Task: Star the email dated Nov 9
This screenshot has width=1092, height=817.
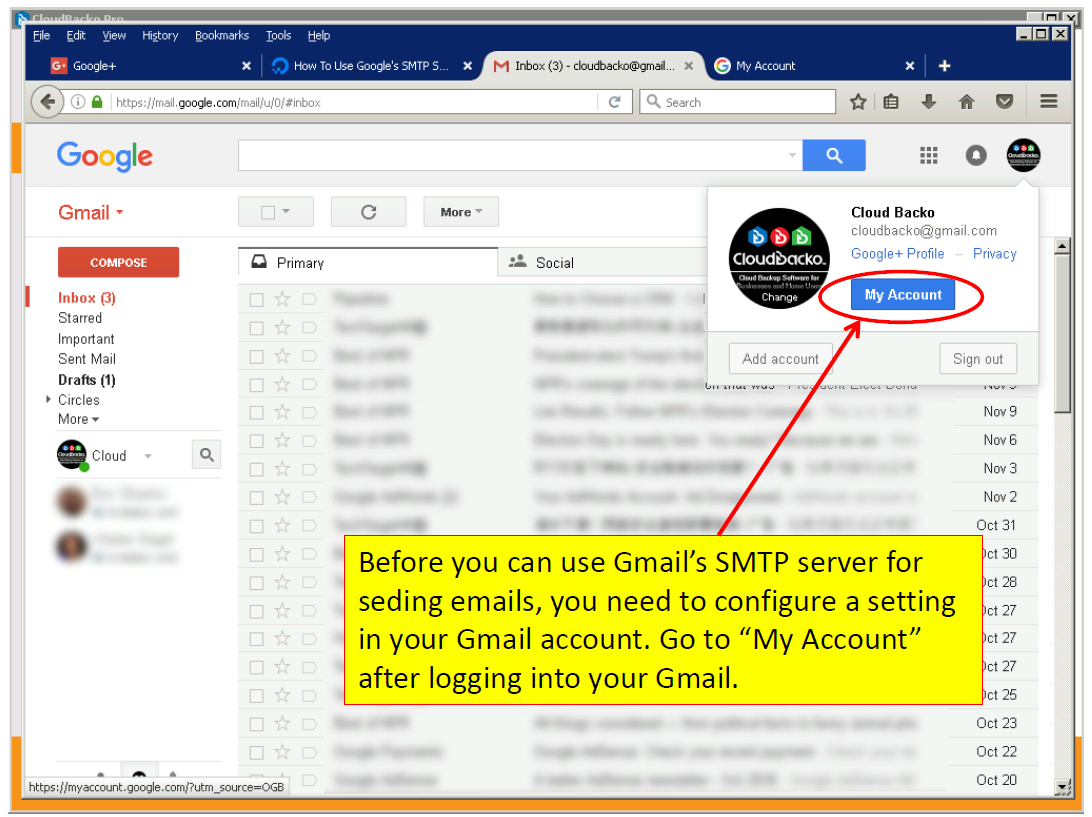Action: (282, 412)
